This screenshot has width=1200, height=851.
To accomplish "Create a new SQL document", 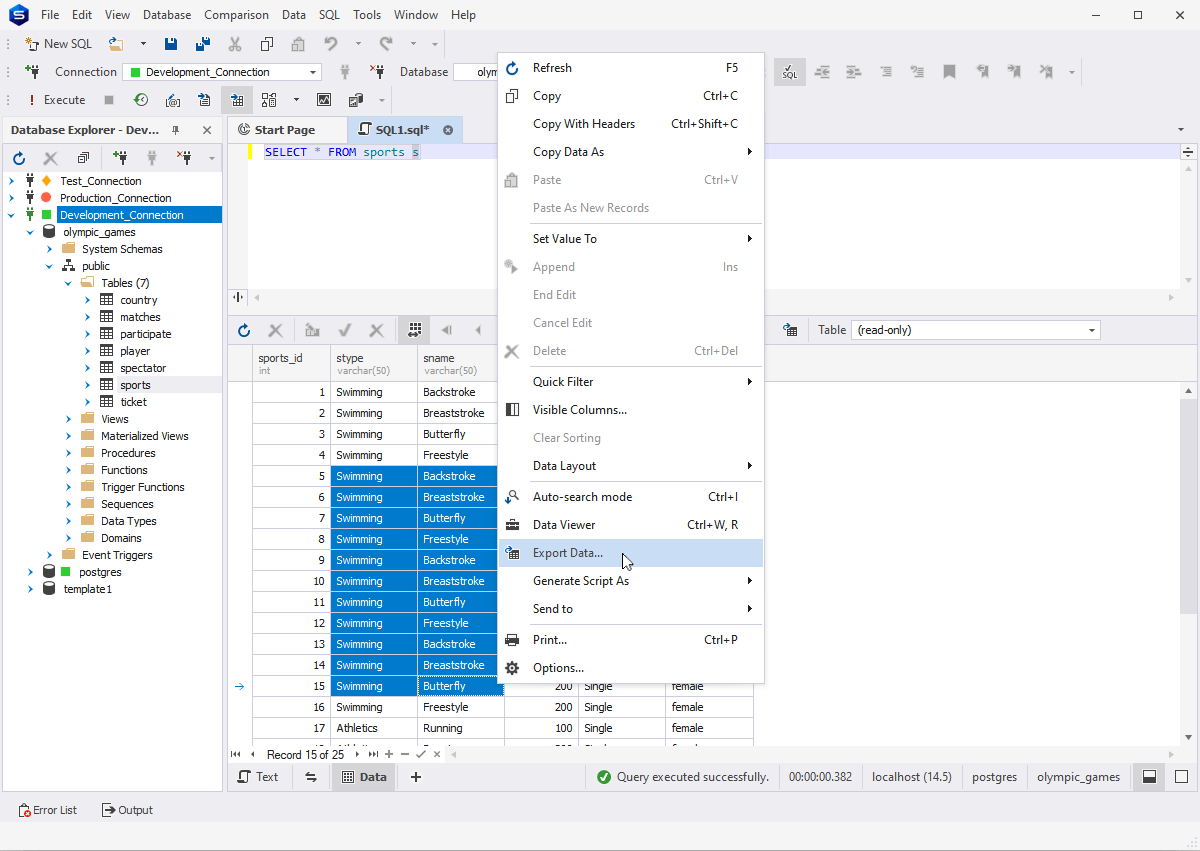I will (x=58, y=43).
